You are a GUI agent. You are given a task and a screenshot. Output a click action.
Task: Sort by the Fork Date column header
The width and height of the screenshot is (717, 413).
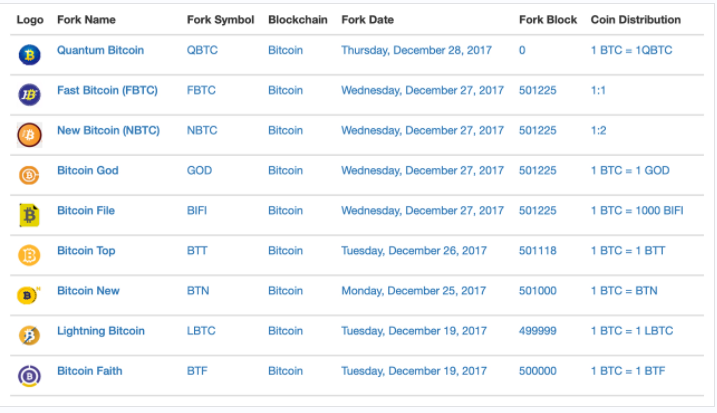(x=367, y=19)
